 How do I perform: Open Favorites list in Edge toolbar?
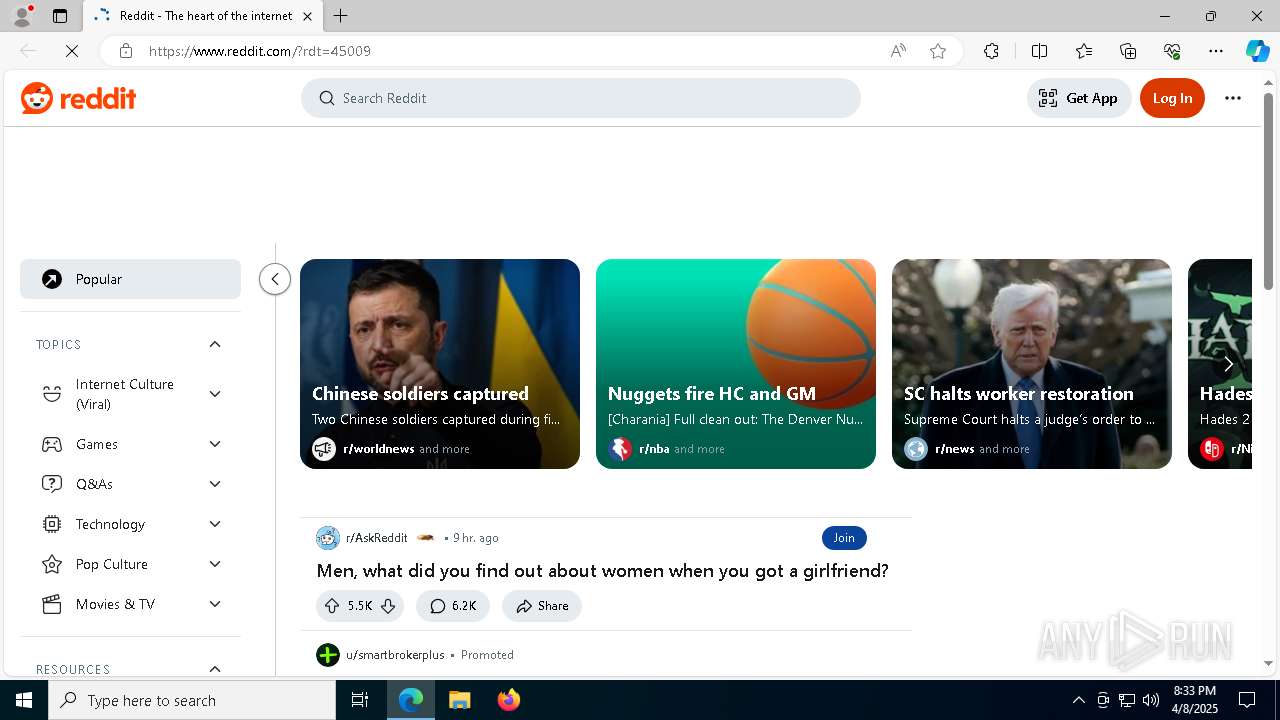(x=1084, y=51)
